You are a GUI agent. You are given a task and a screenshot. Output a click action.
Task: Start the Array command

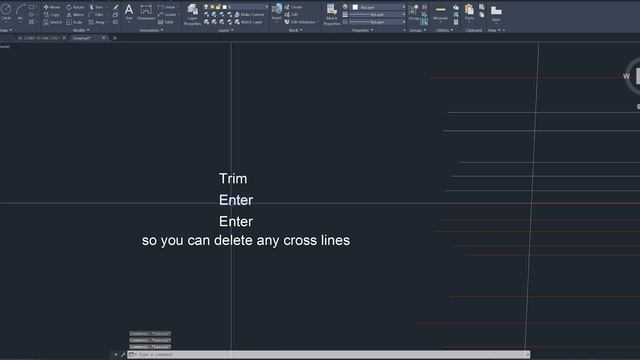click(97, 22)
